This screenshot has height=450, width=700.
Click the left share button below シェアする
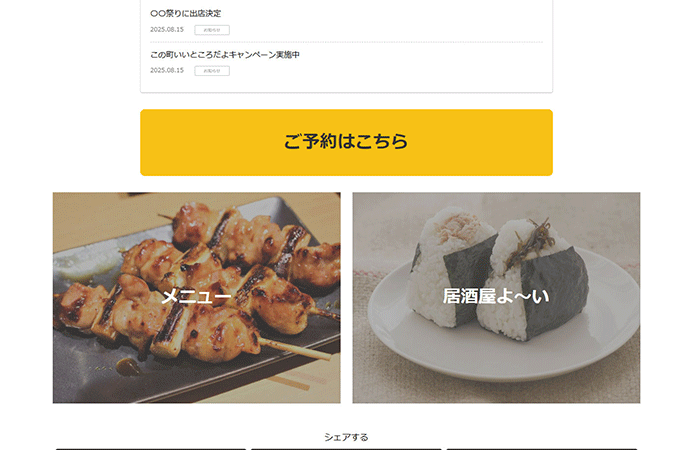click(x=151, y=449)
